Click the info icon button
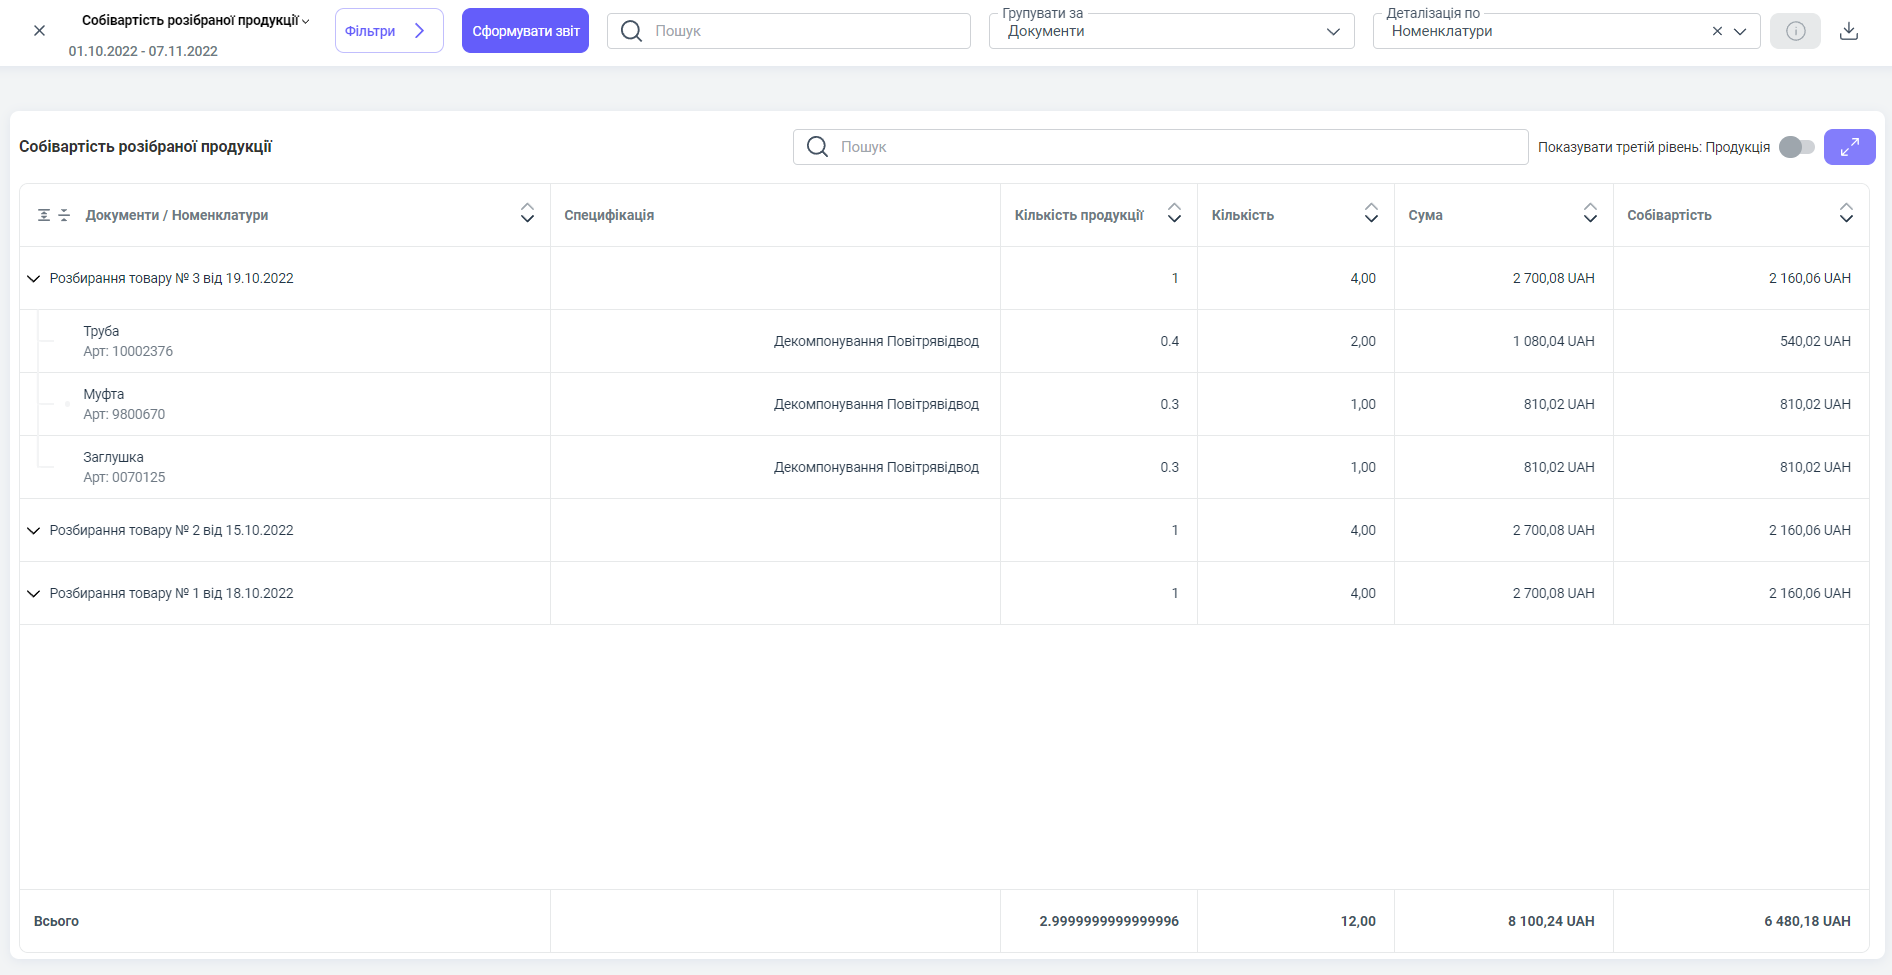The width and height of the screenshot is (1892, 975). pyautogui.click(x=1795, y=31)
